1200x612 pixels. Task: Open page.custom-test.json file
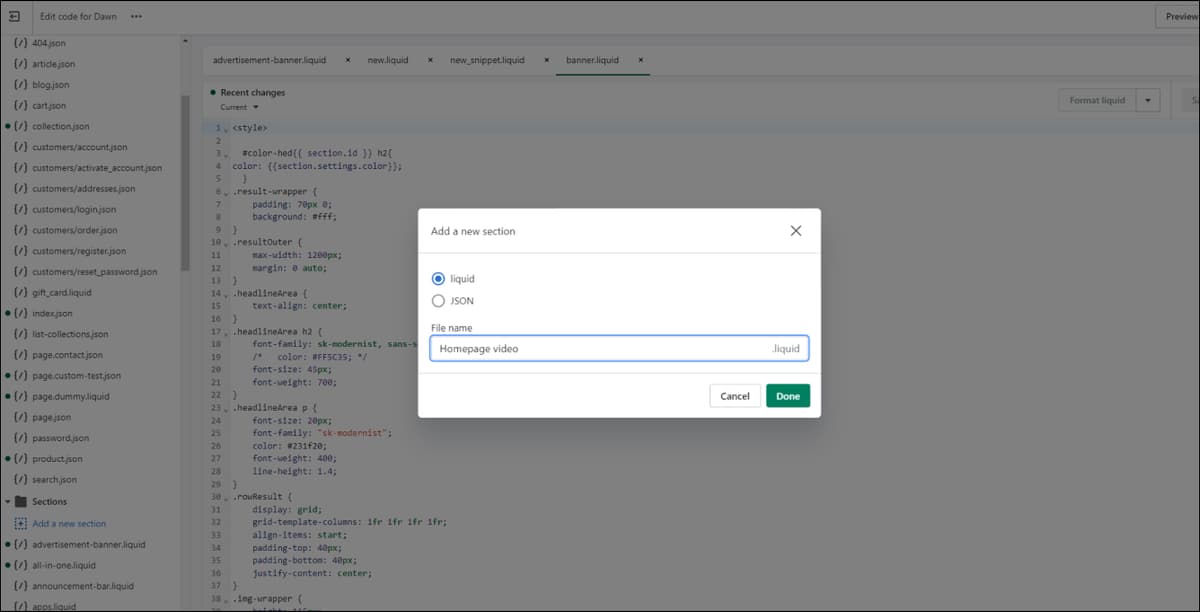[76, 376]
